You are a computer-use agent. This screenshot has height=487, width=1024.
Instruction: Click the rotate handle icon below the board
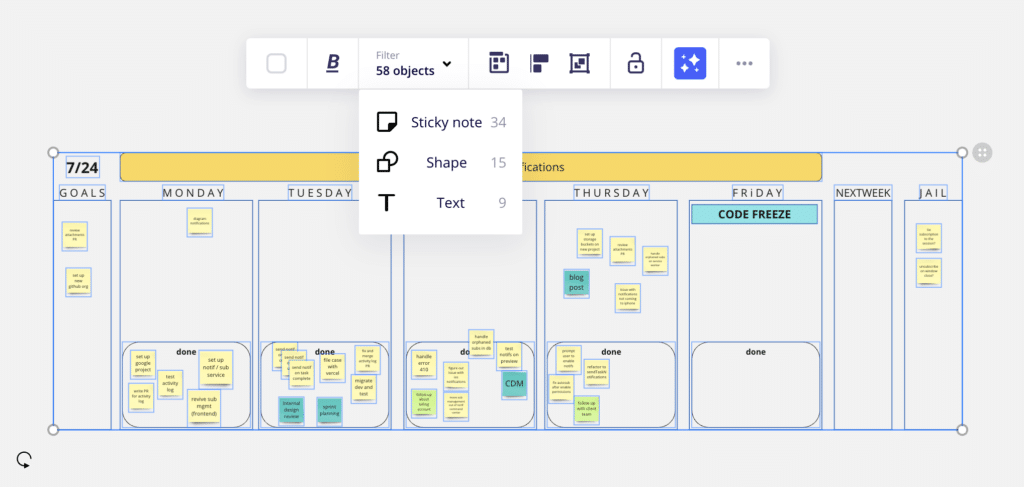[24, 460]
